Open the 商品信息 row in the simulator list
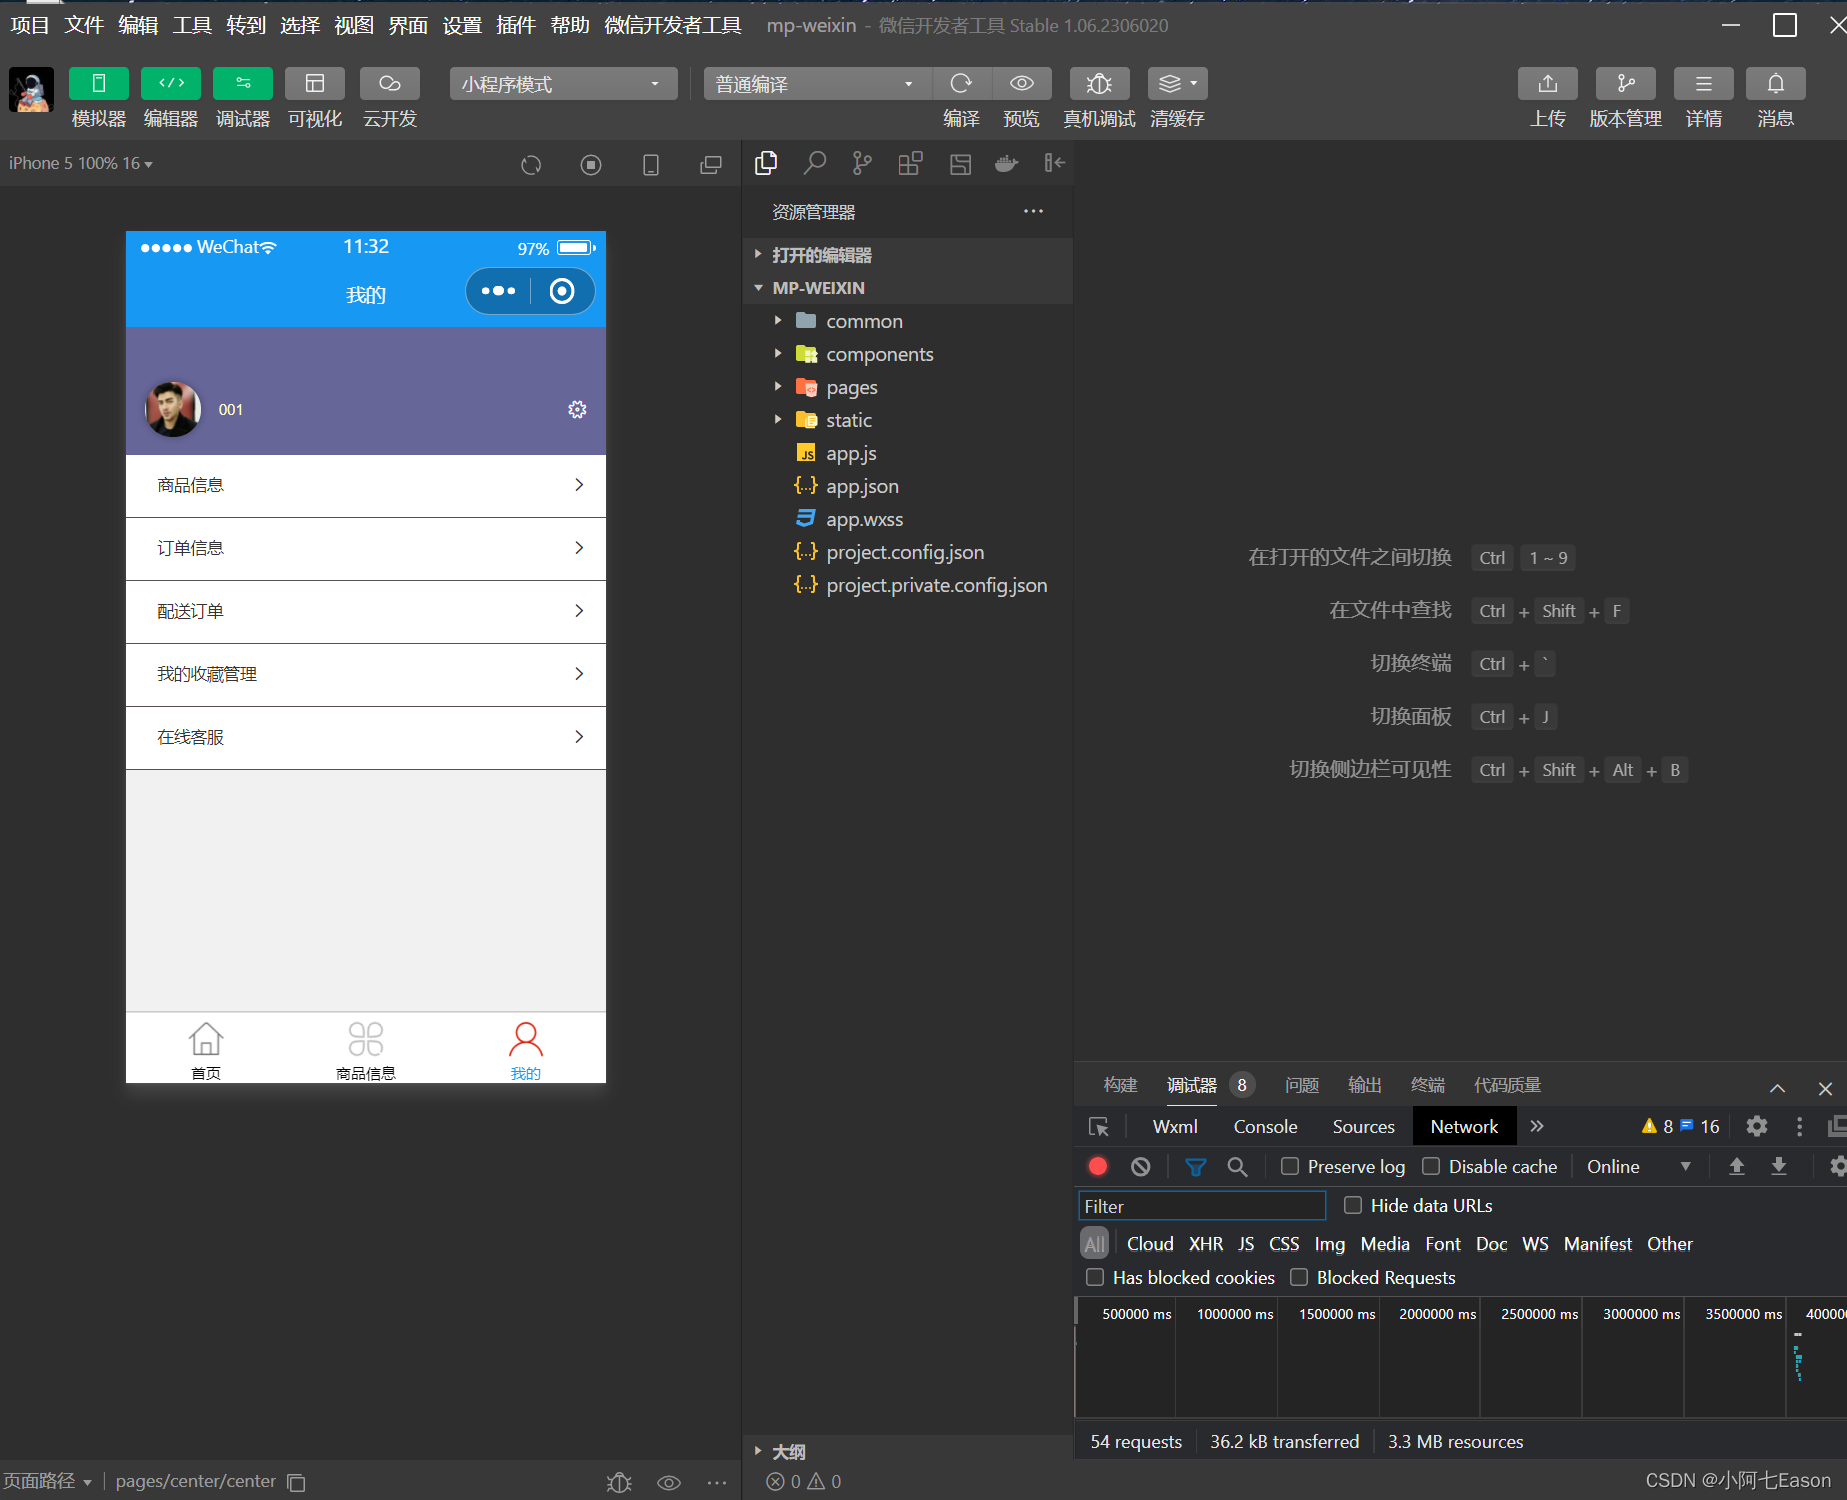1847x1500 pixels. tap(366, 485)
